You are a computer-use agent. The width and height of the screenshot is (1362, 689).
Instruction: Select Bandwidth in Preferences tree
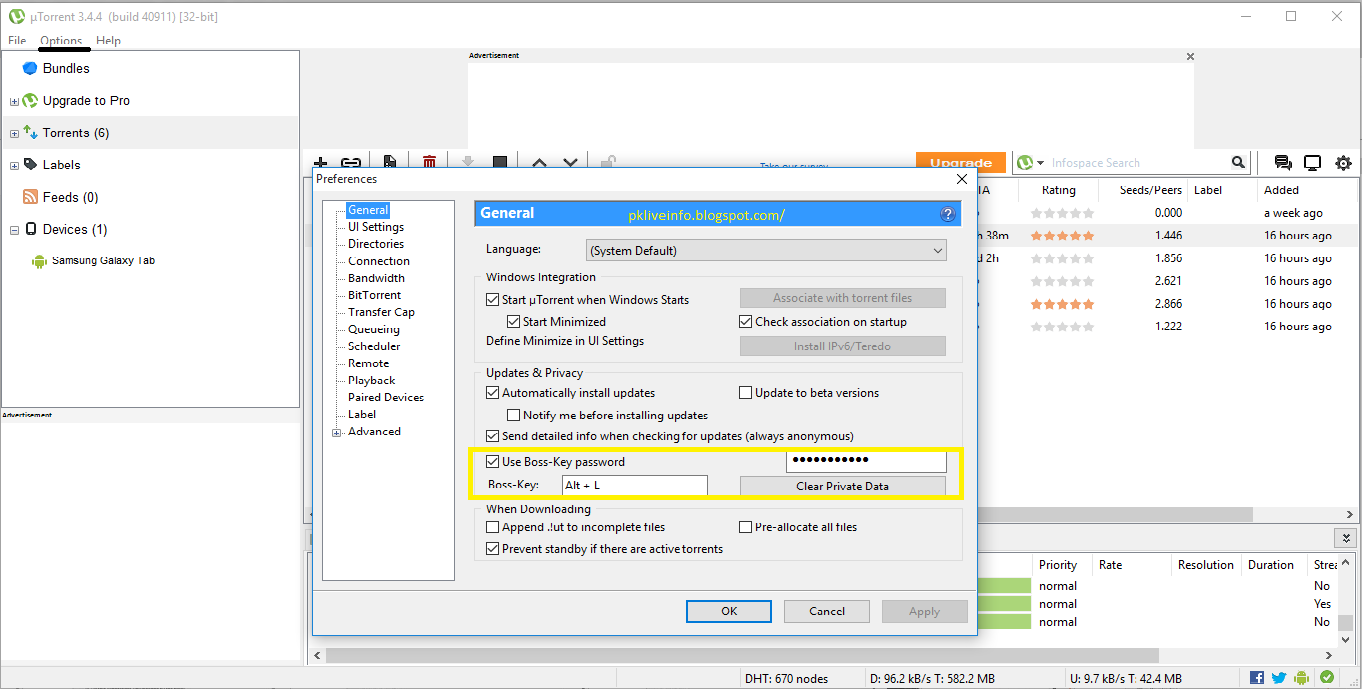(376, 278)
